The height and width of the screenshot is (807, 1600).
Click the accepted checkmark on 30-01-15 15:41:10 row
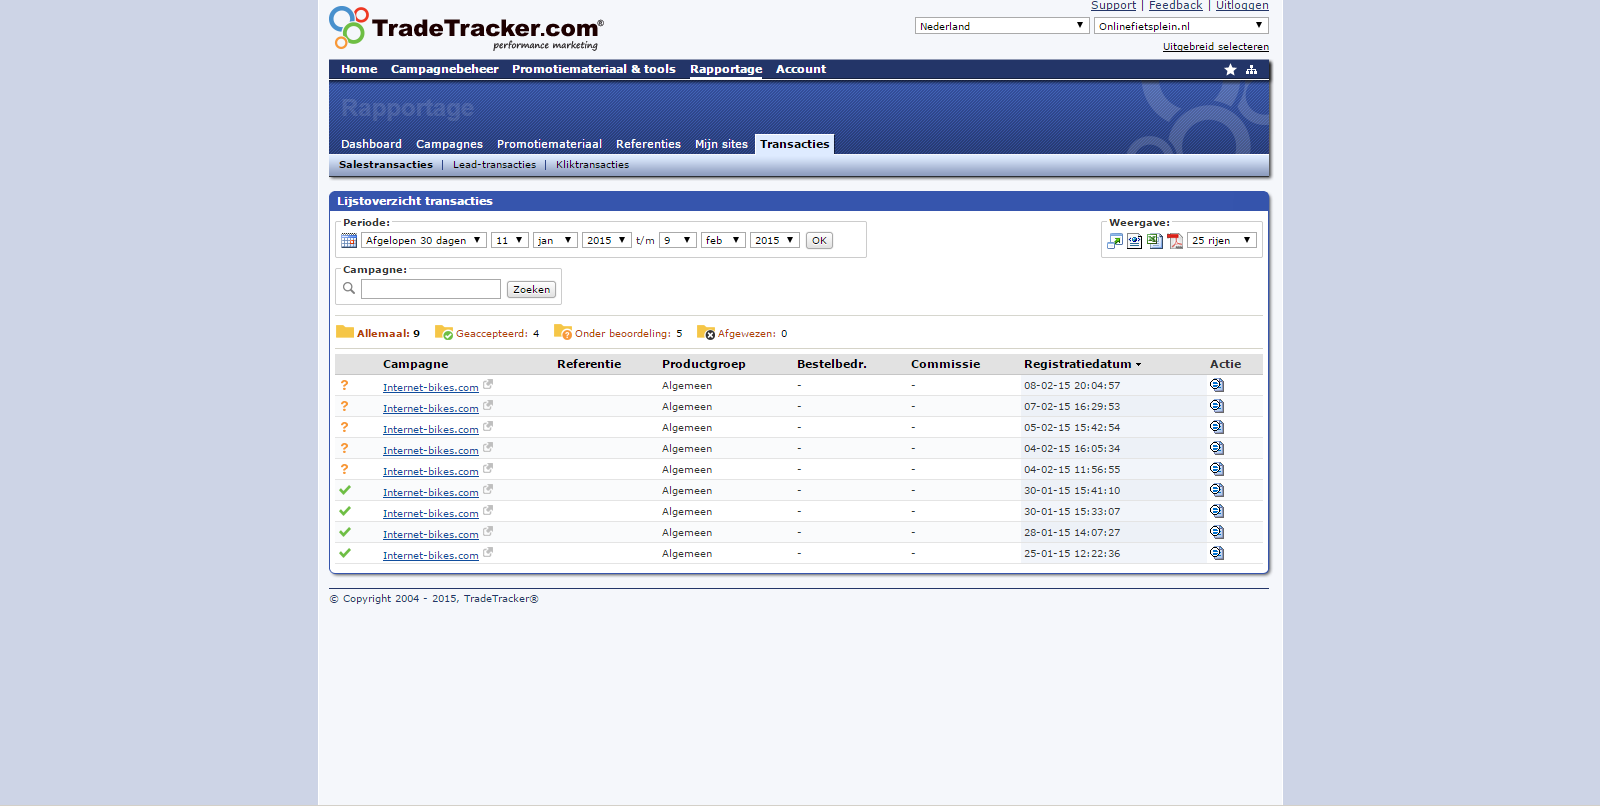click(x=345, y=490)
